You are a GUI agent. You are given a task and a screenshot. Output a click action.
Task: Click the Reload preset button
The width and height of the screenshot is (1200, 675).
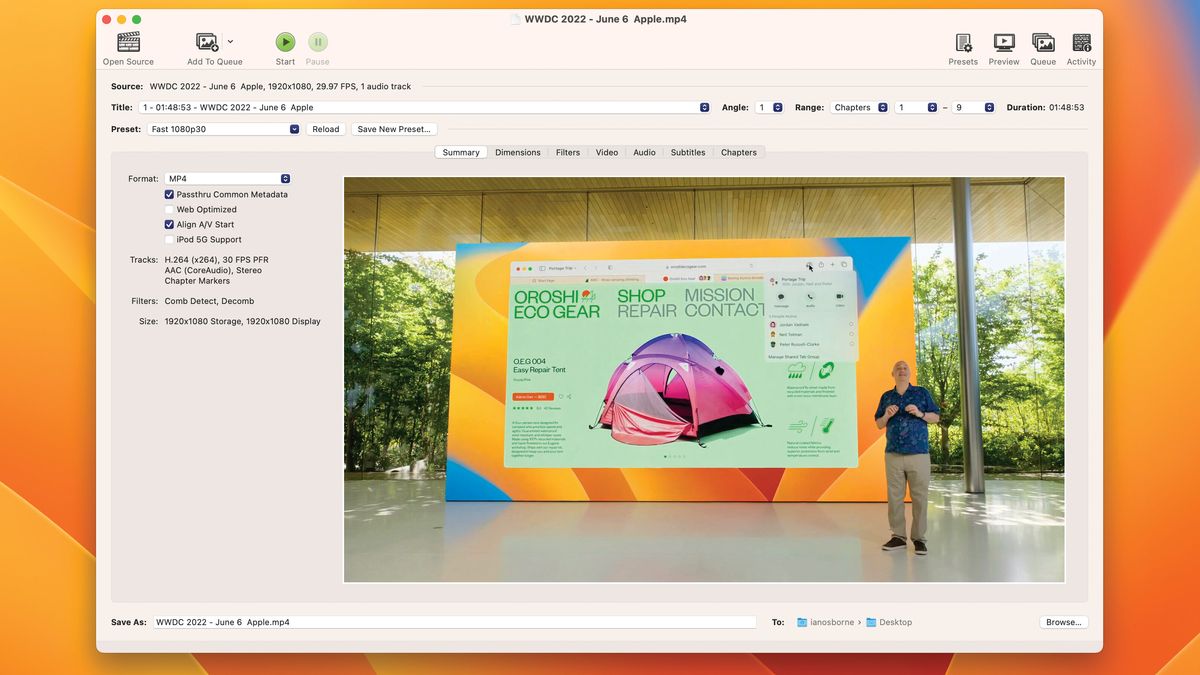point(325,128)
